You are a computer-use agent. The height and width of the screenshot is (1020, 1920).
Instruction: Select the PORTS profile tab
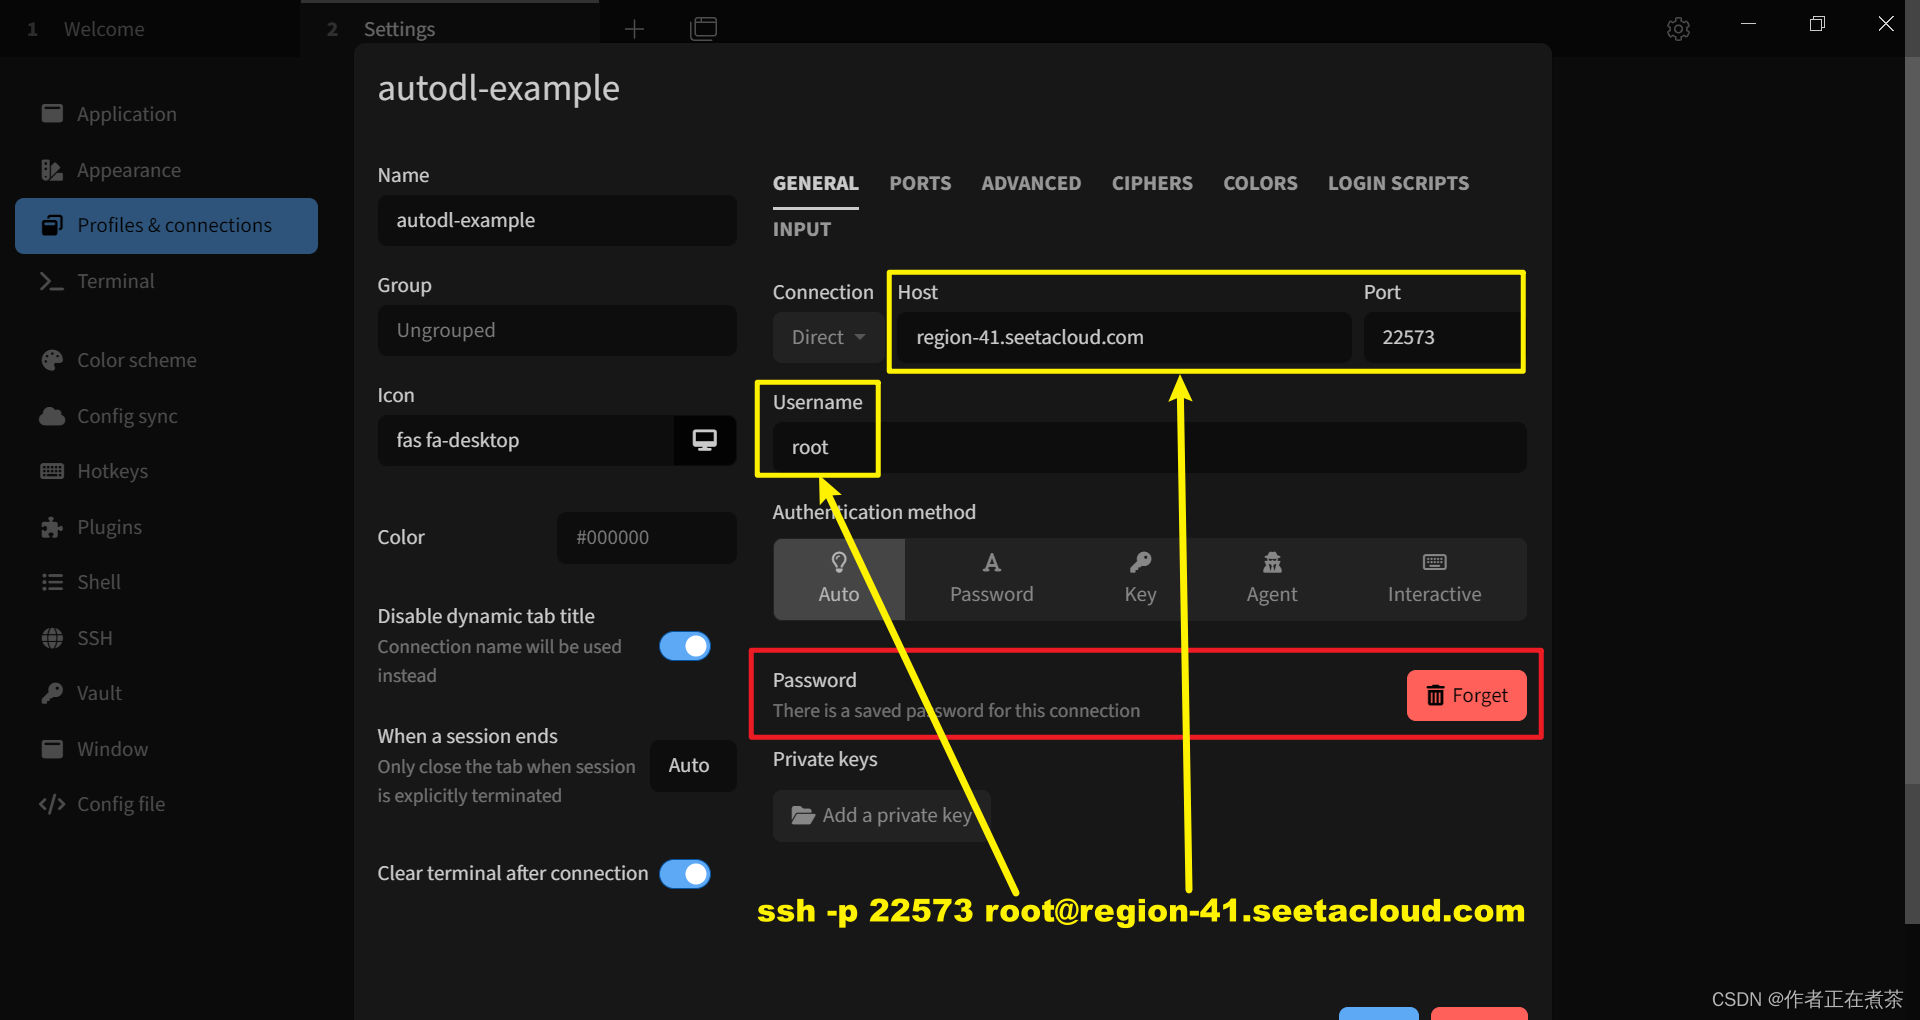(x=920, y=183)
